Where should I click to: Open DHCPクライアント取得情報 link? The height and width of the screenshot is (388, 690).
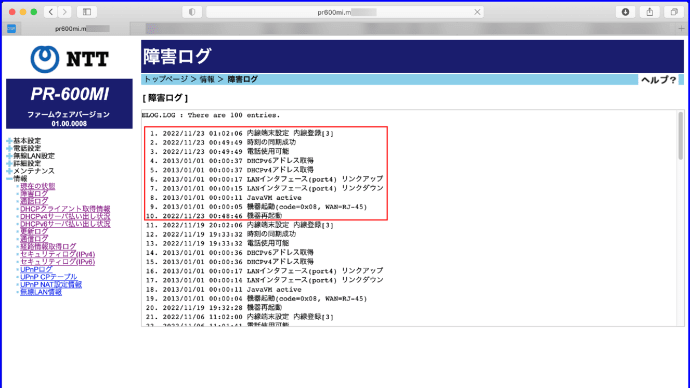[65, 209]
